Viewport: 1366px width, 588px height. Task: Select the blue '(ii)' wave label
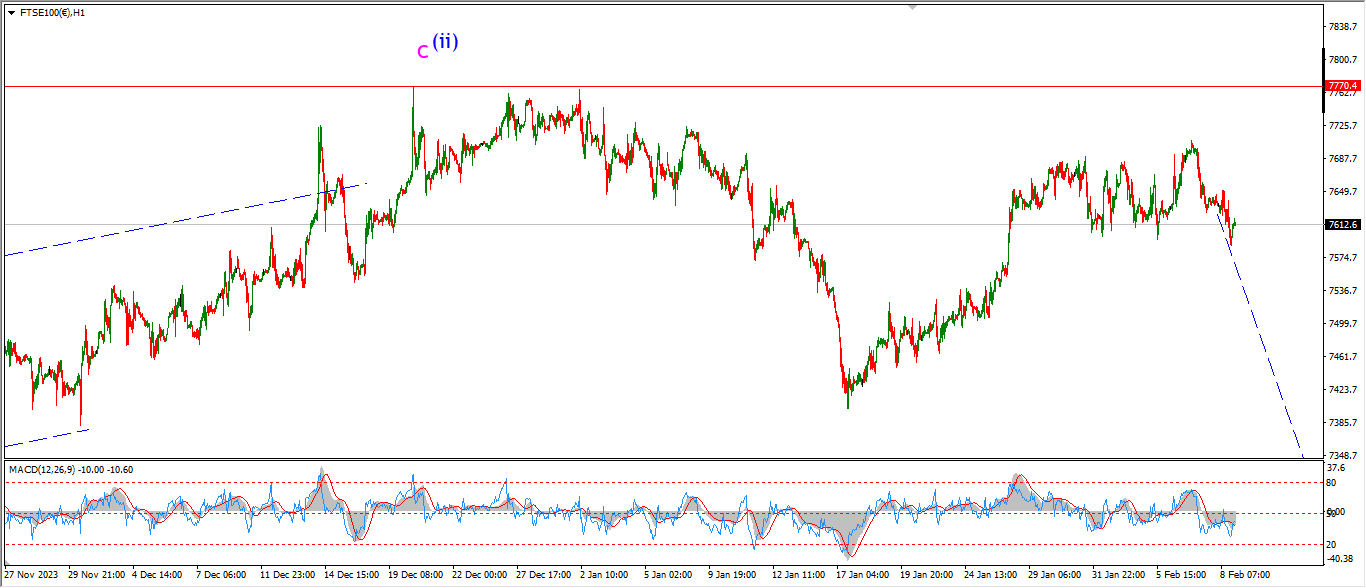click(x=445, y=42)
